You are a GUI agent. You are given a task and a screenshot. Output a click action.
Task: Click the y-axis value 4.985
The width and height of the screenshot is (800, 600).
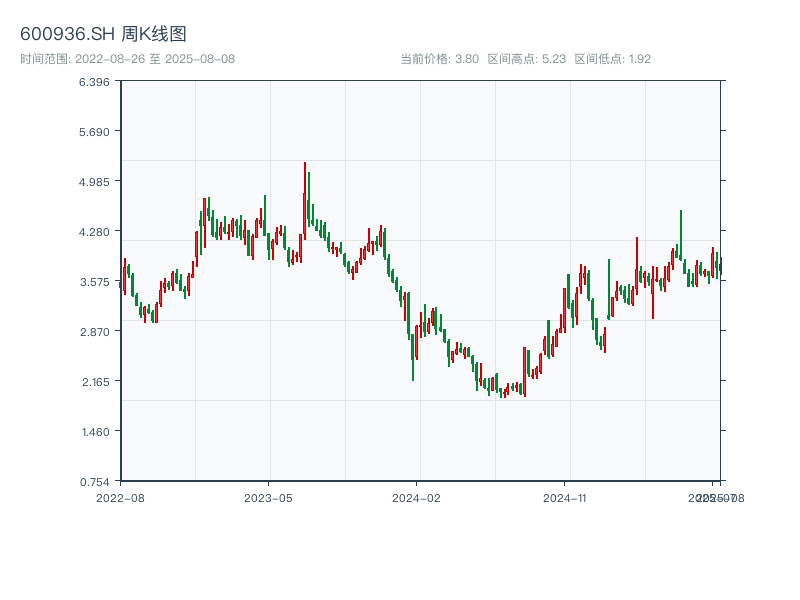94,182
